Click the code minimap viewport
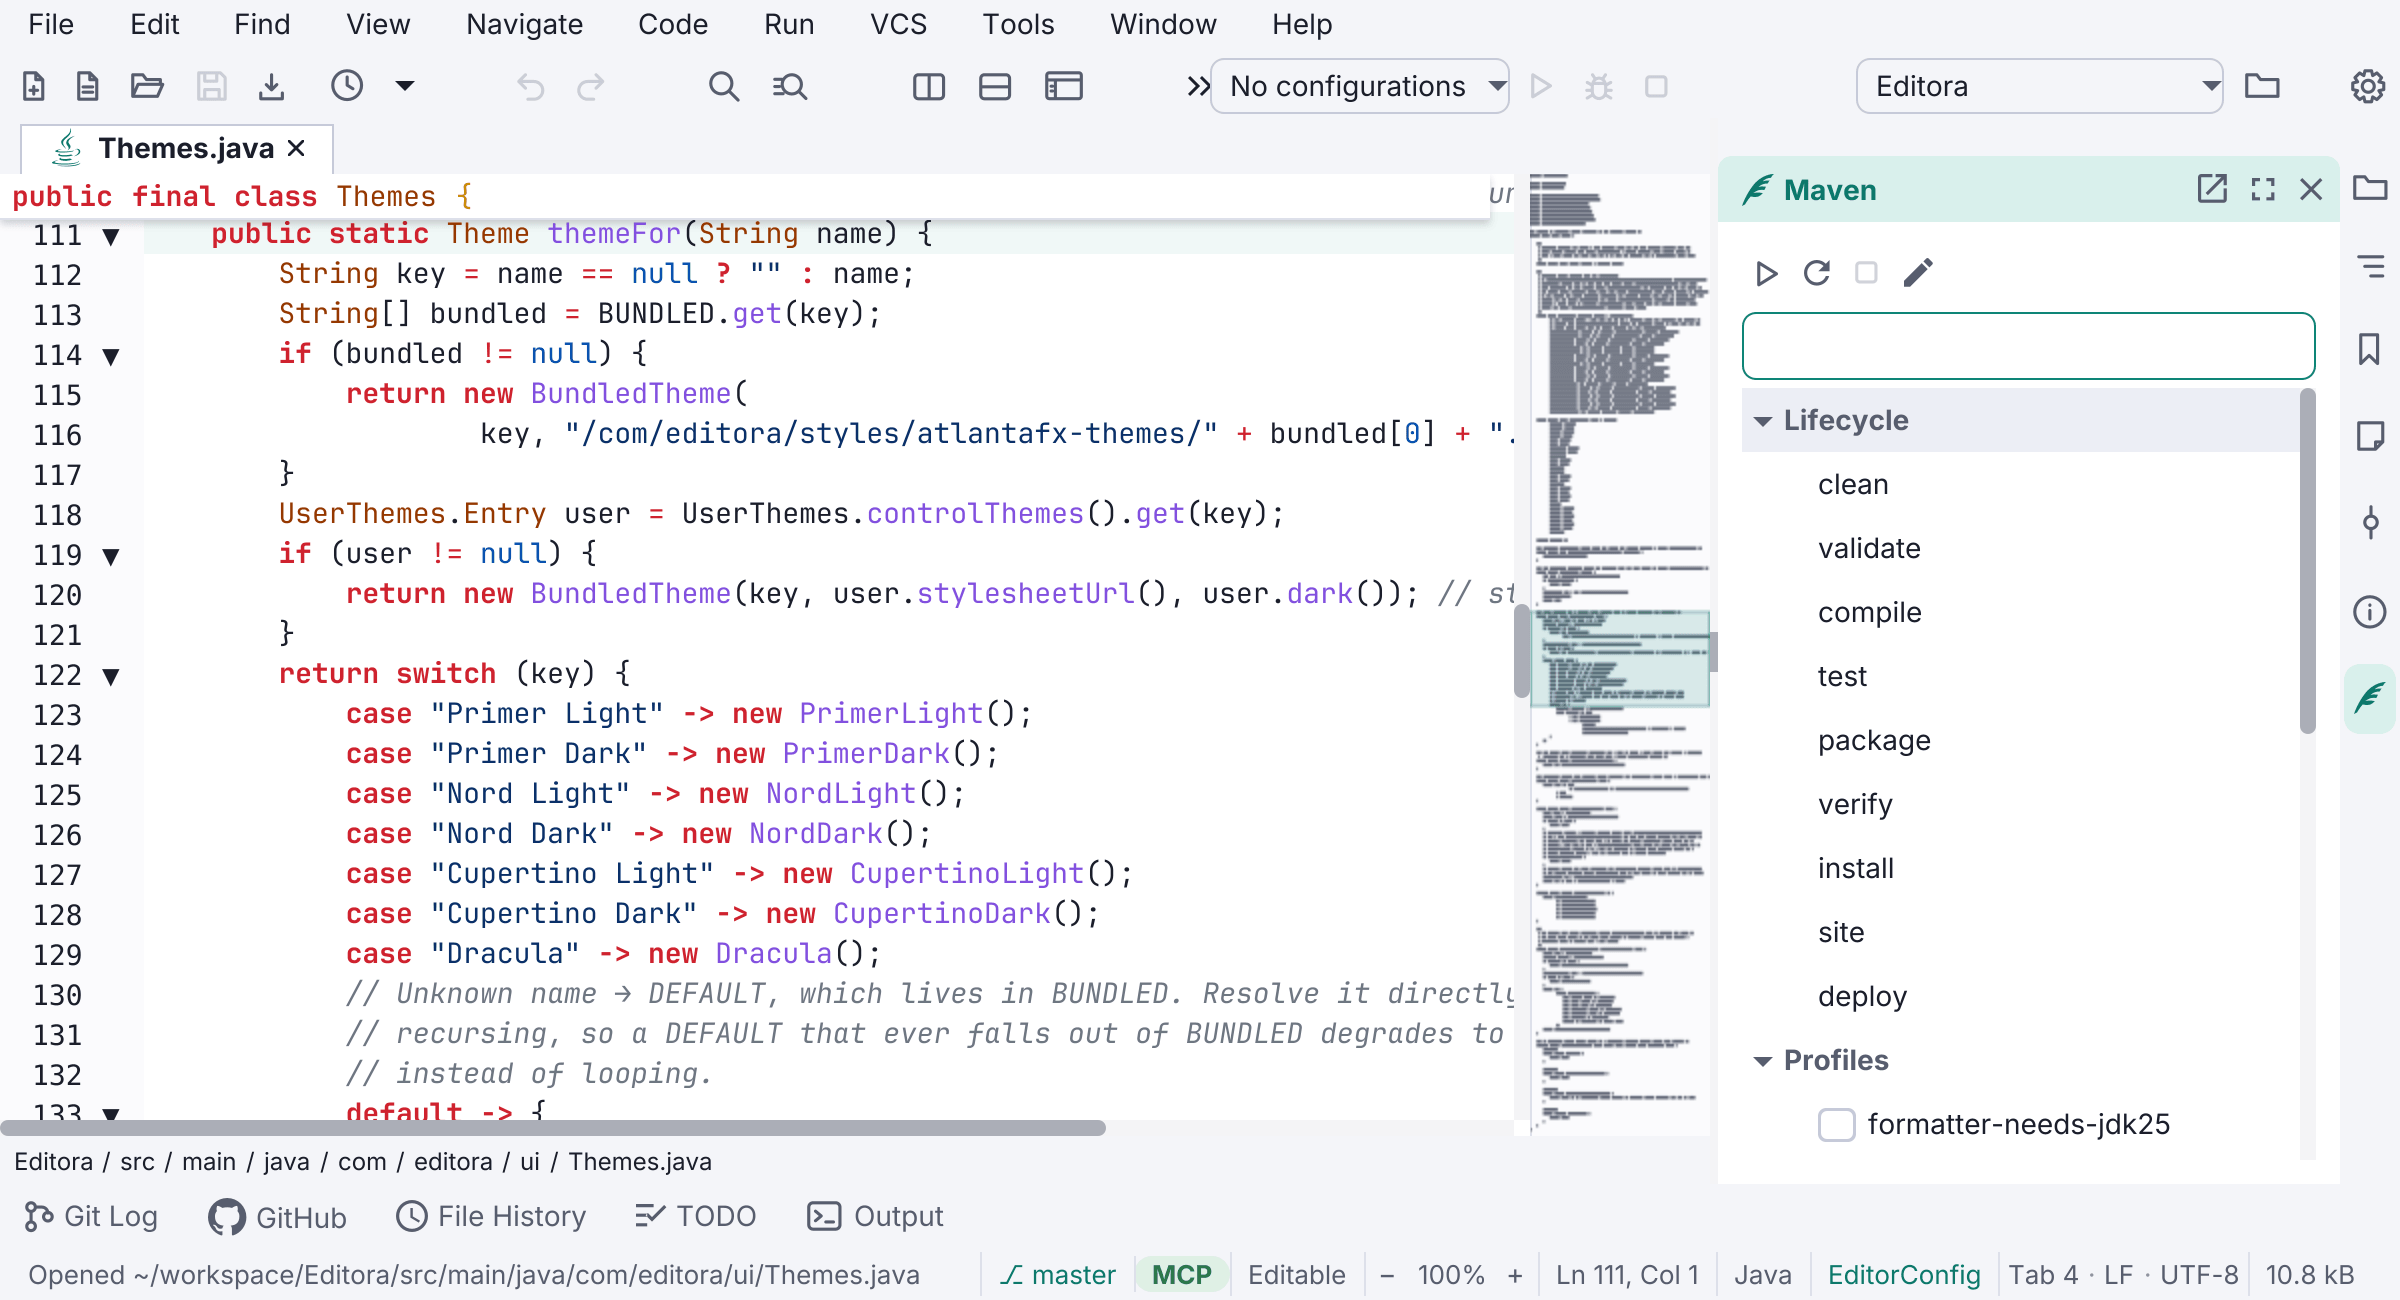The height and width of the screenshot is (1300, 2400). click(1620, 658)
